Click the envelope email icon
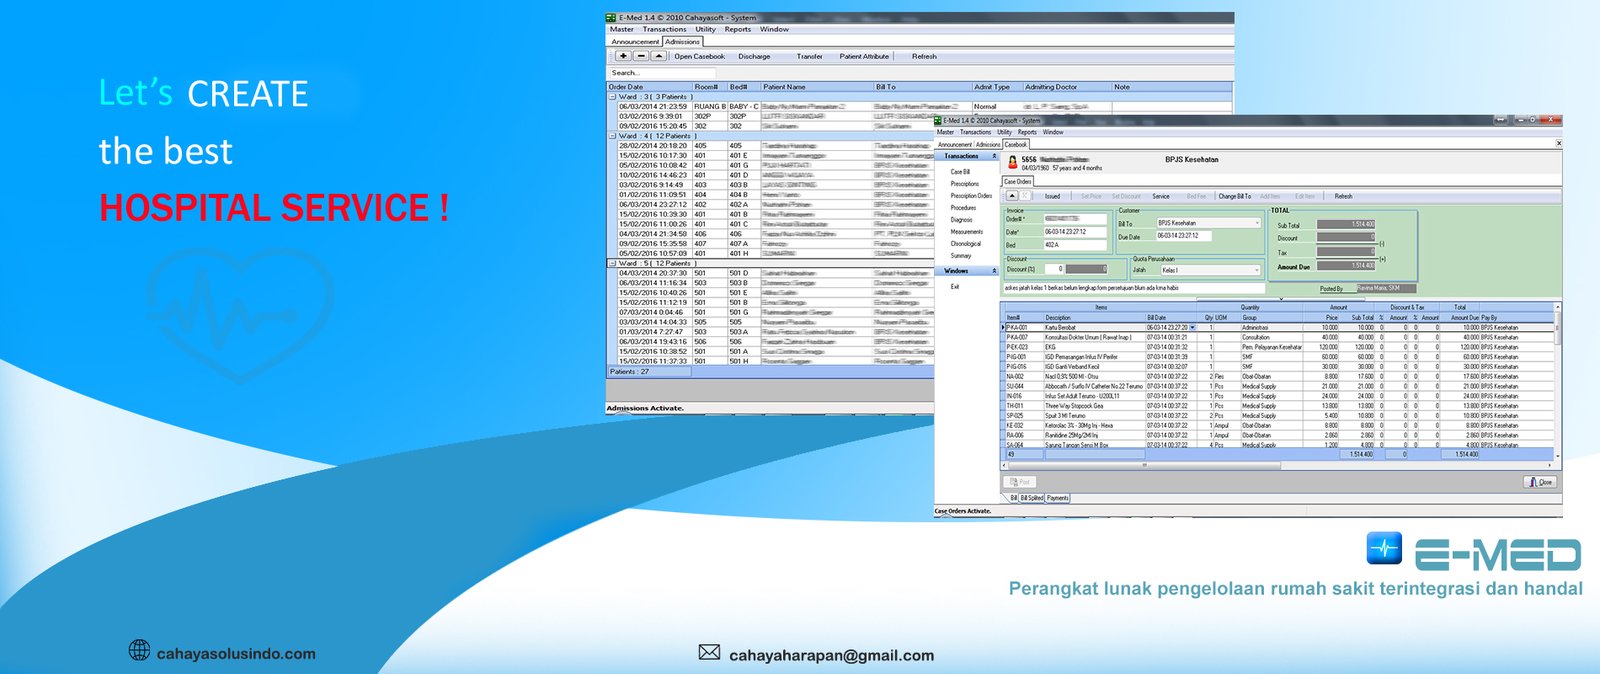 (709, 652)
